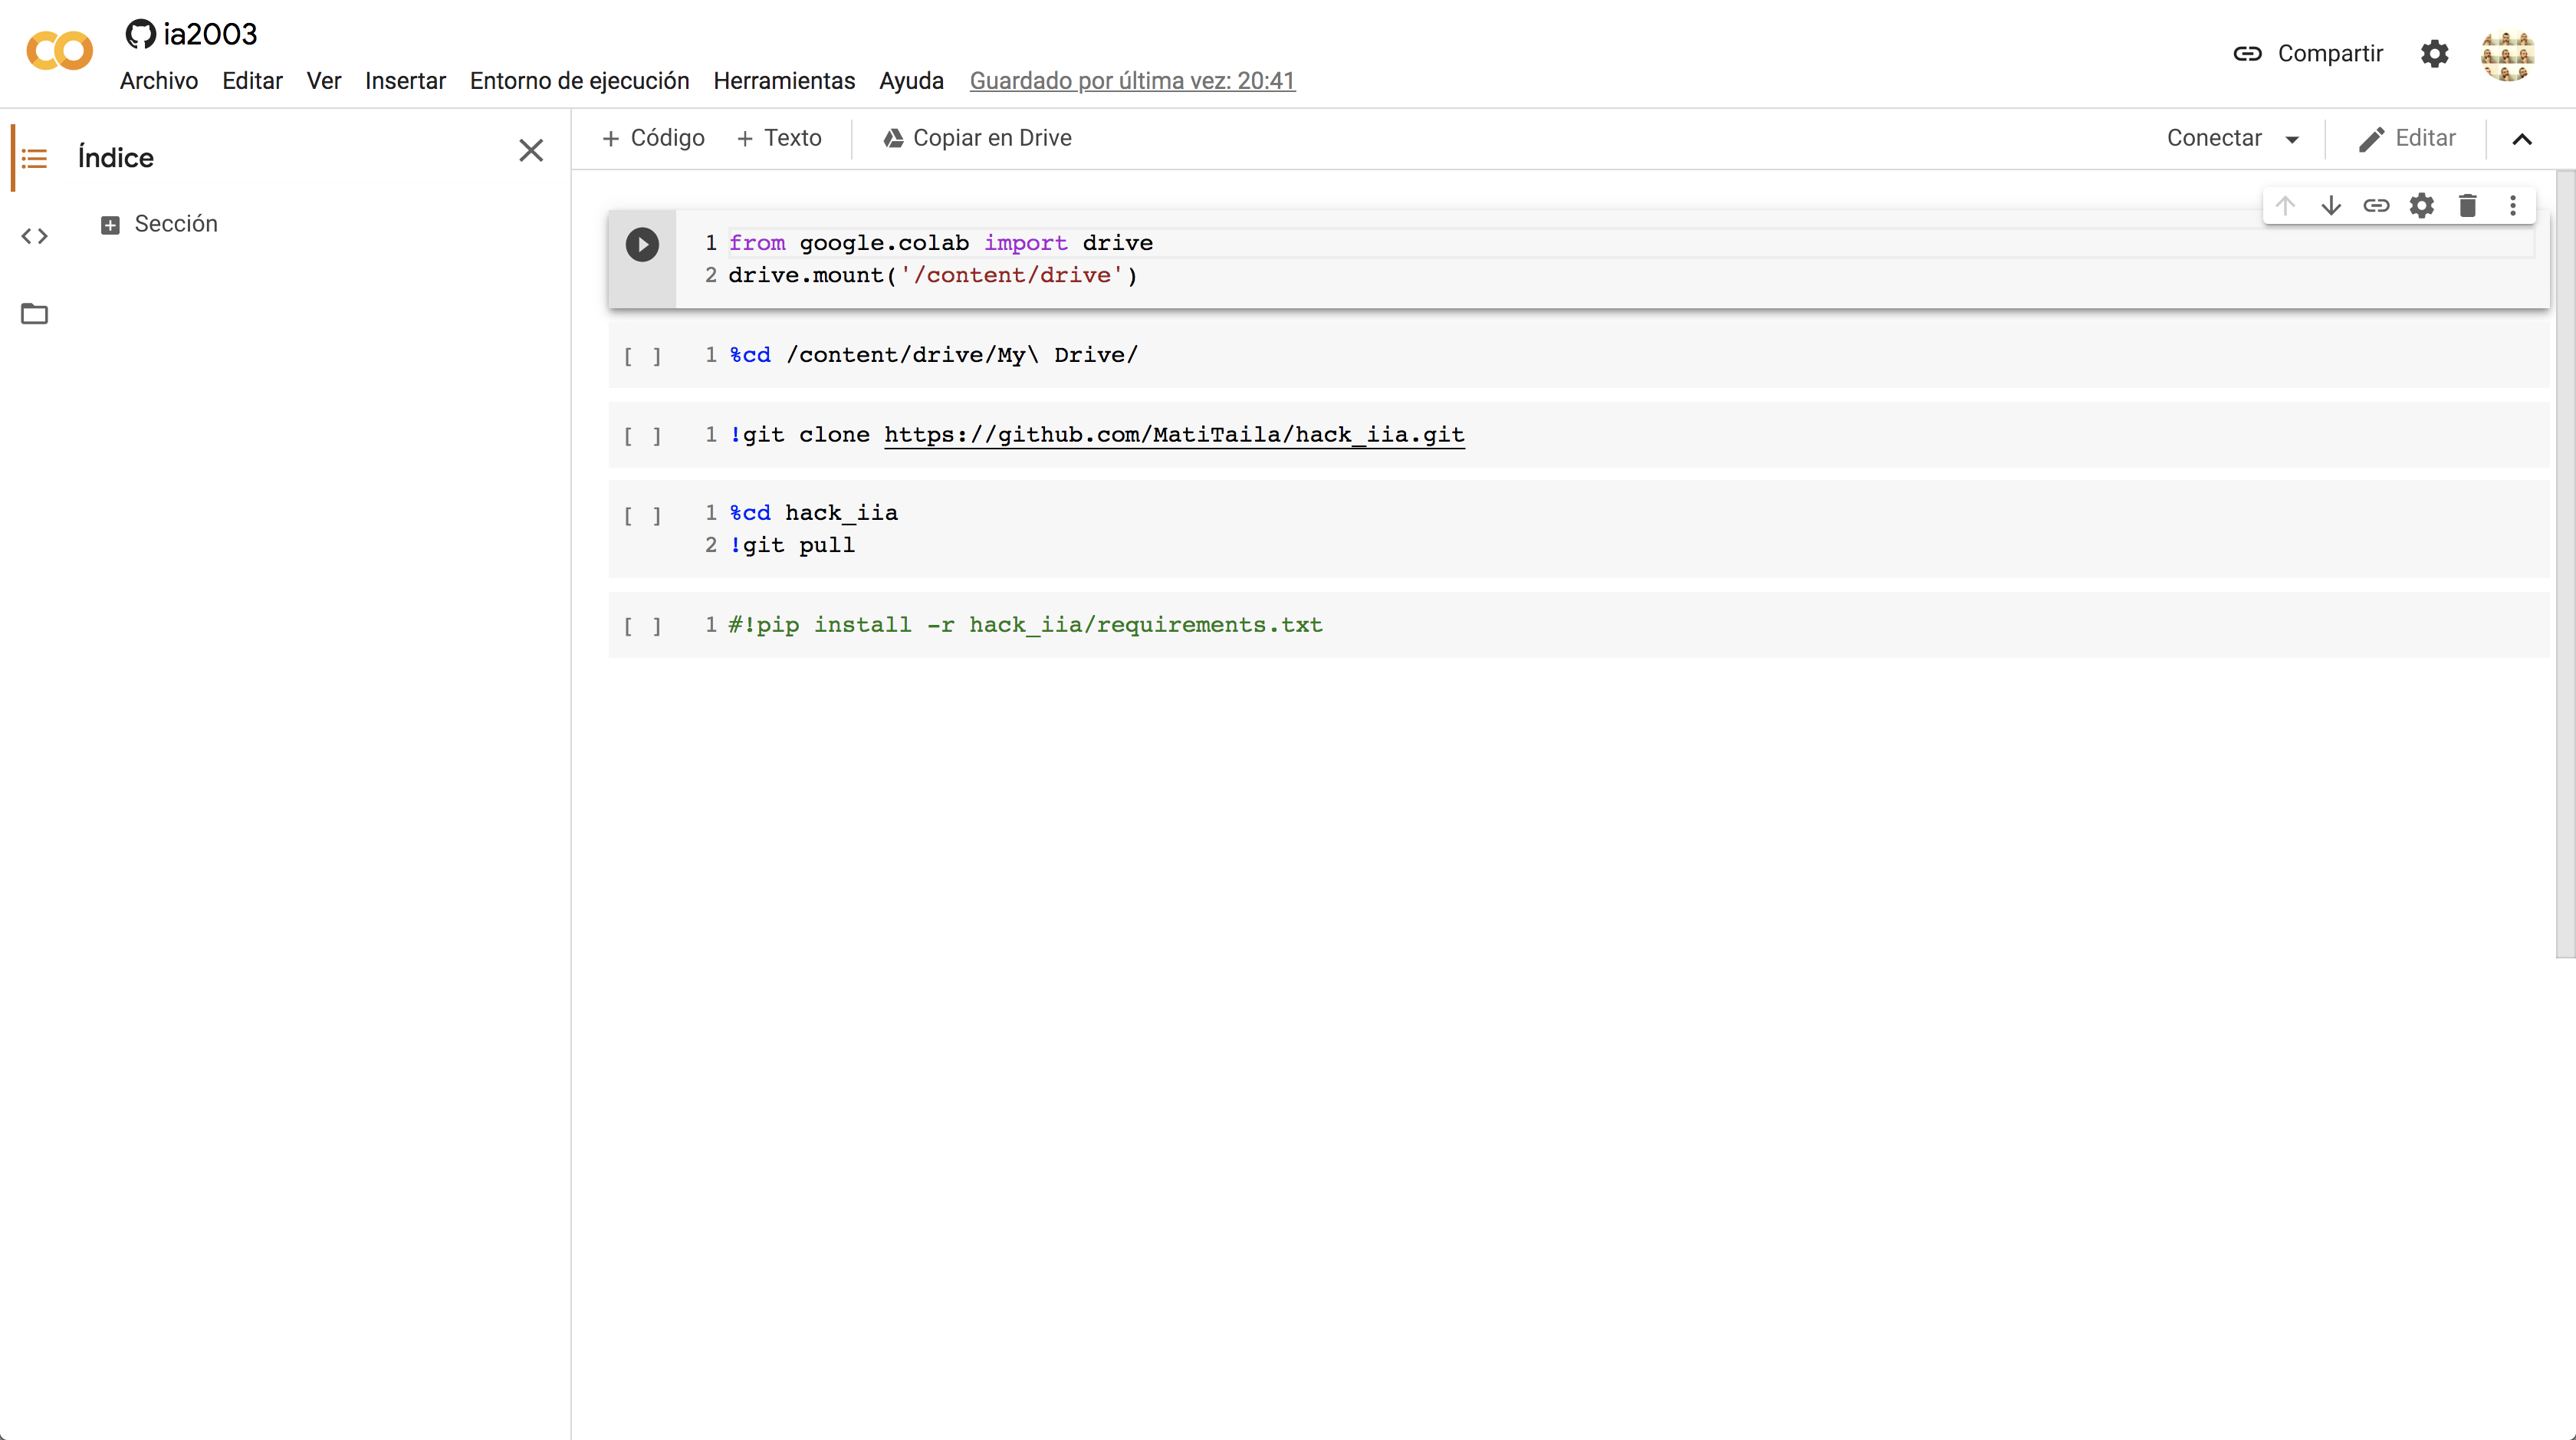Click the more options (three dots) icon
The height and width of the screenshot is (1440, 2576).
(x=2512, y=207)
